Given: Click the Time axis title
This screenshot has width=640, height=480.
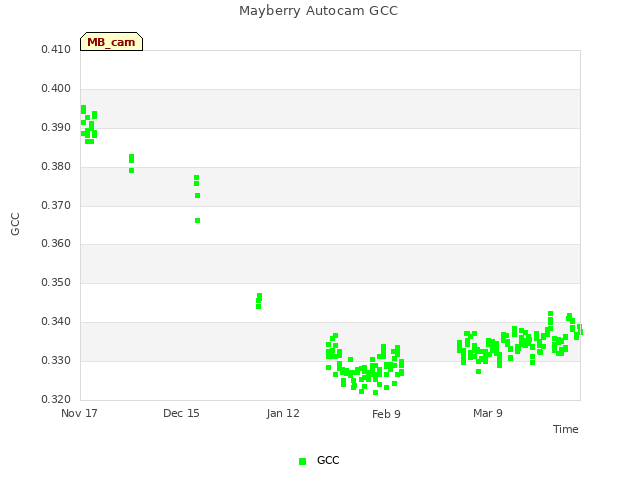Looking at the screenshot, I should [566, 429].
